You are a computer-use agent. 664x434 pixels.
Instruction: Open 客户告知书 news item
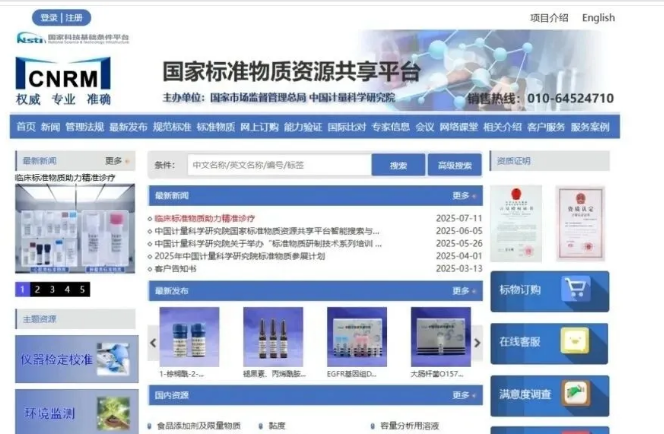point(175,268)
